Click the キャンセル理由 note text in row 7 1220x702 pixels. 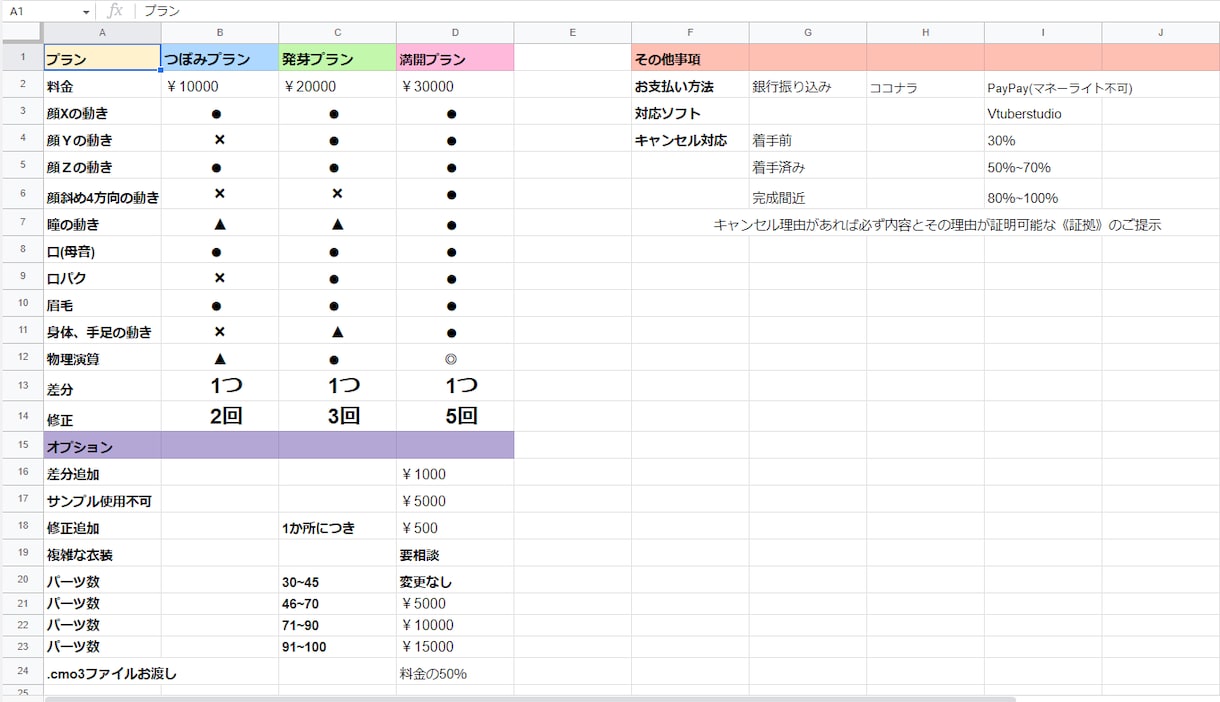pos(937,225)
